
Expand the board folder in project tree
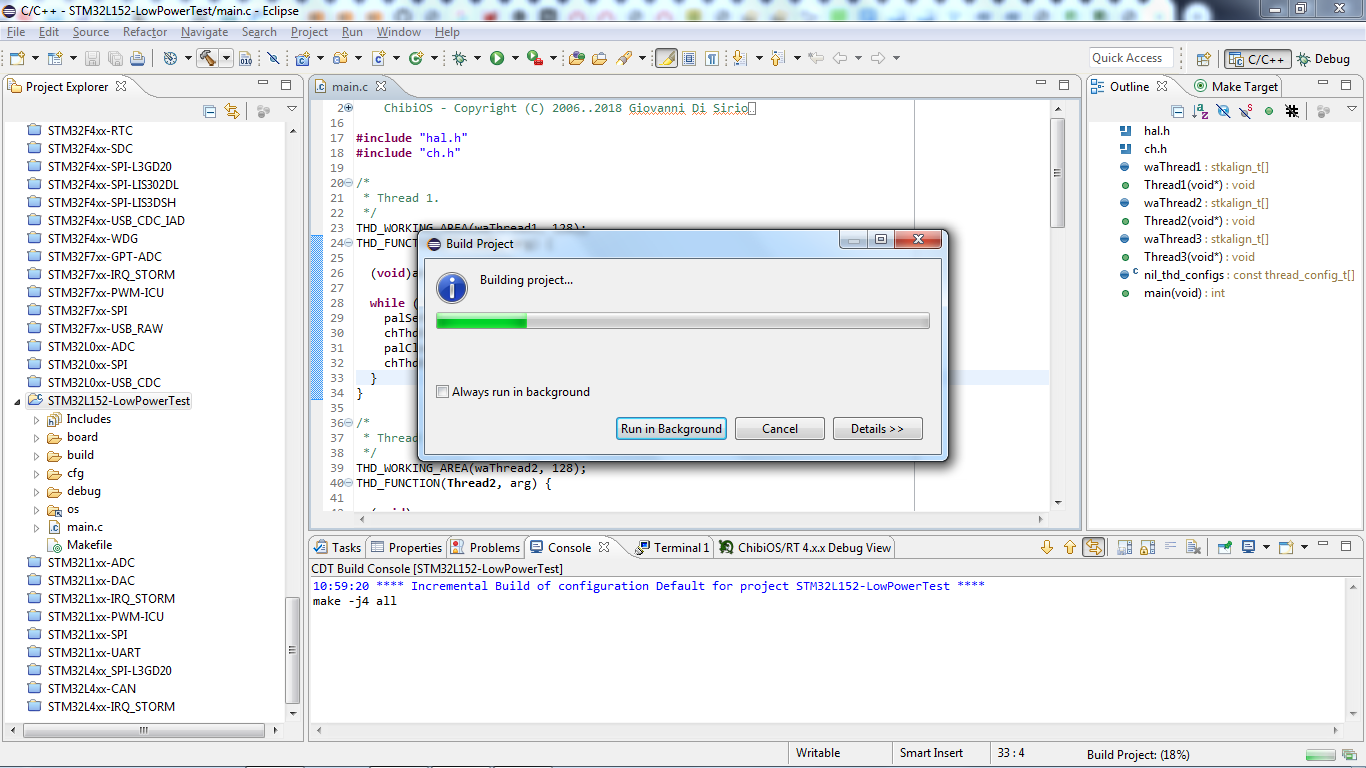(x=37, y=437)
